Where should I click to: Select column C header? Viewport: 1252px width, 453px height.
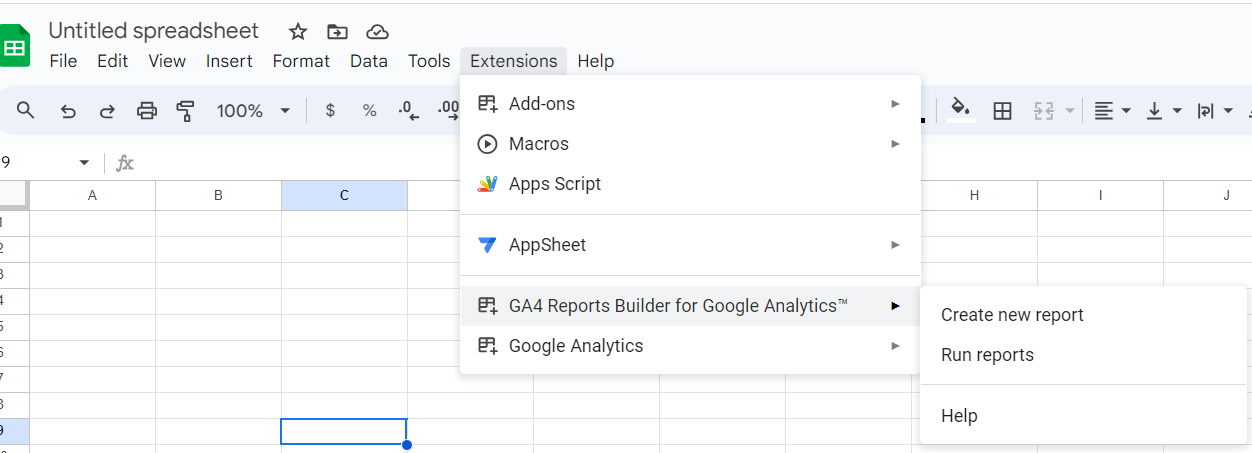tap(344, 196)
